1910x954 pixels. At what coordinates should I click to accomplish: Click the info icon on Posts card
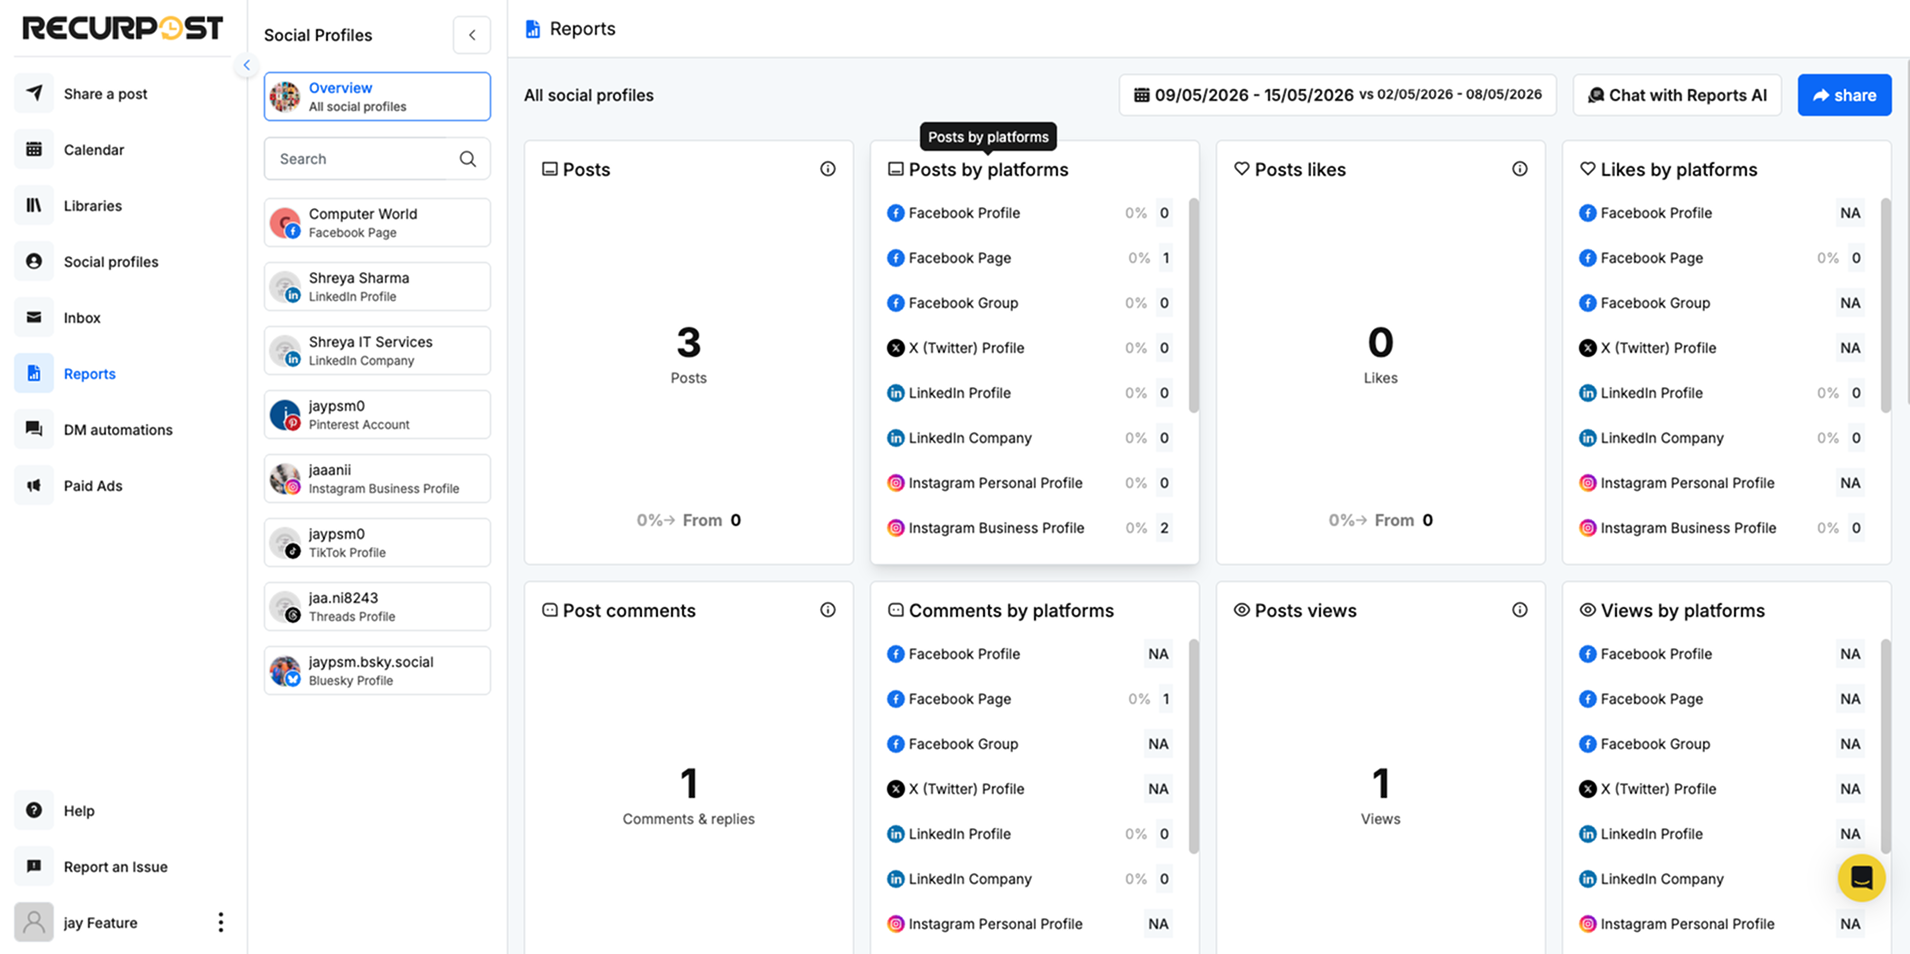pos(828,169)
